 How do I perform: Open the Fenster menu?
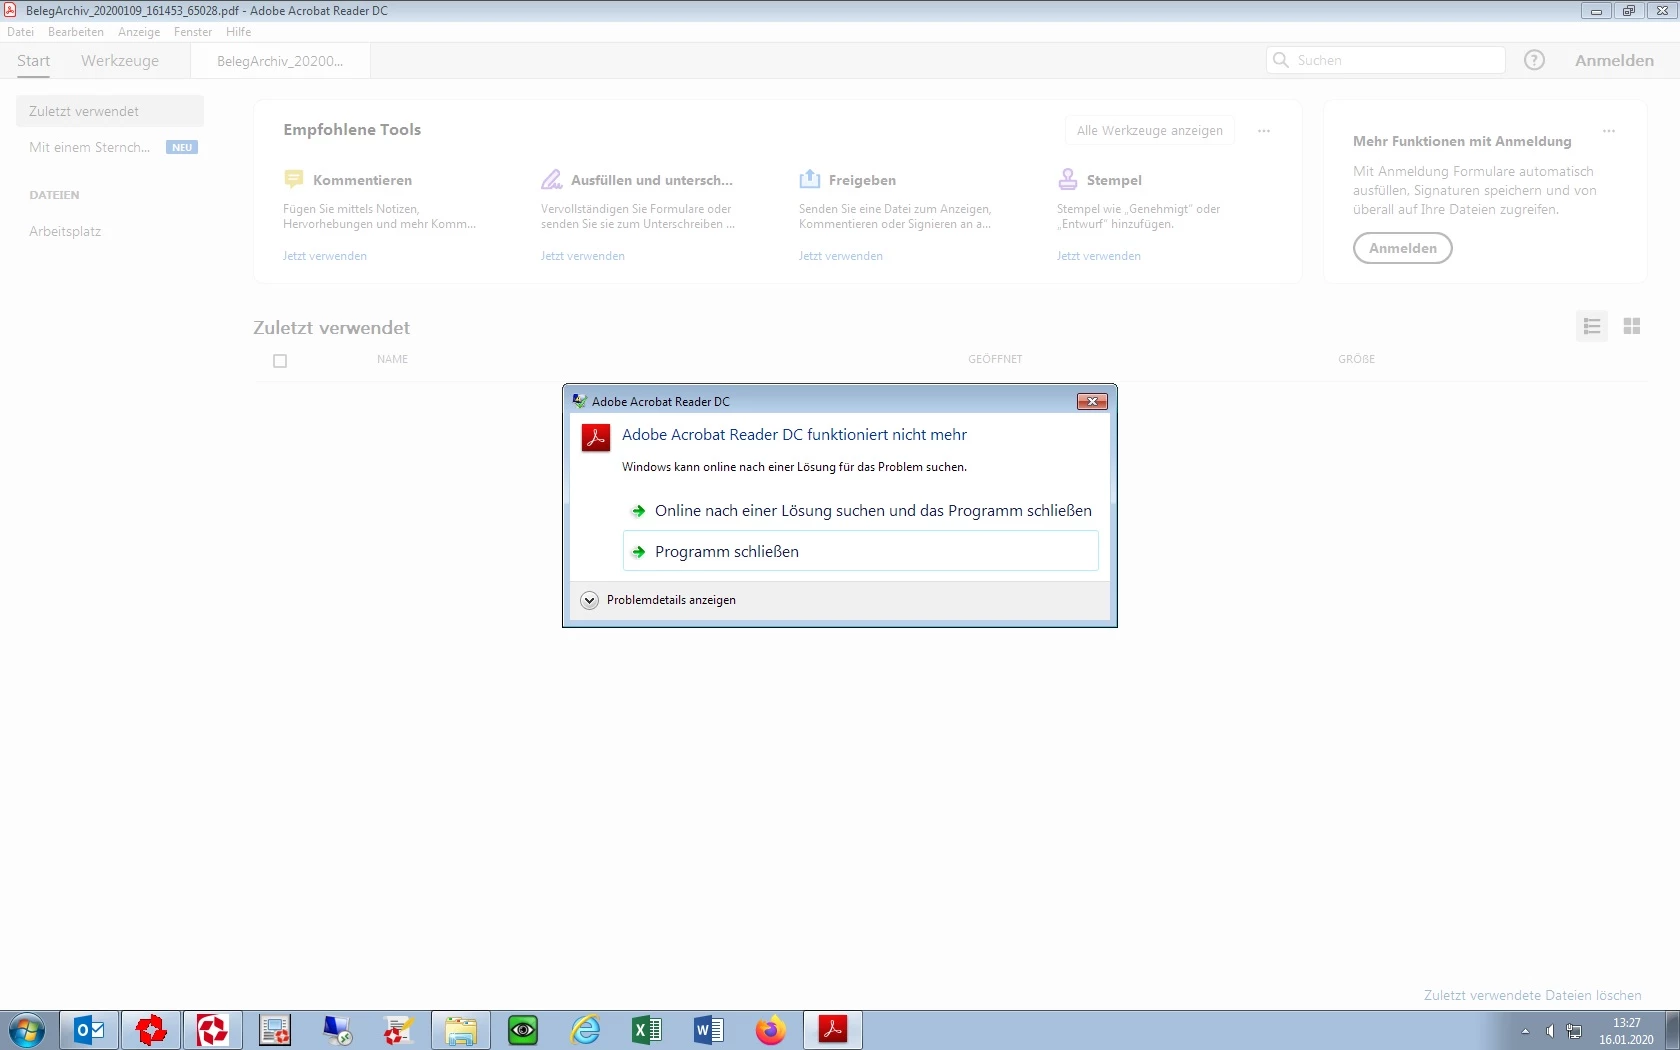193,32
